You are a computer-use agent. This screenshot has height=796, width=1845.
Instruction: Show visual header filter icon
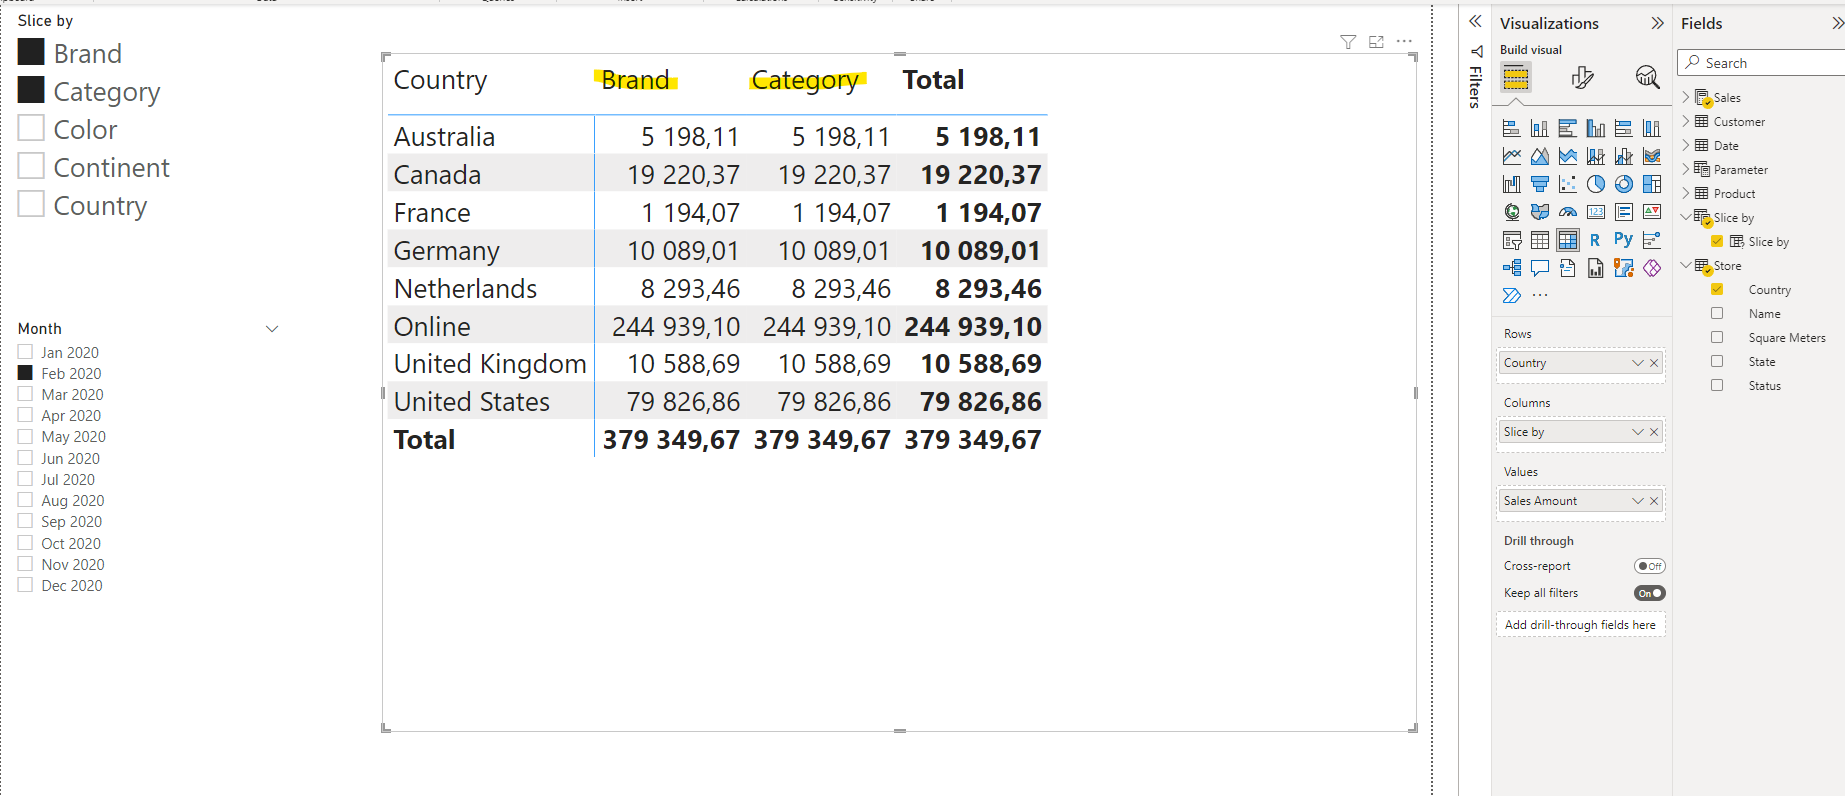tap(1348, 42)
